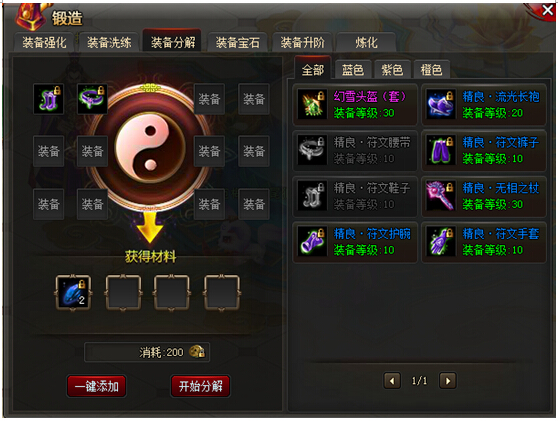Show only 橙色 quality equipment
Image resolution: width=558 pixels, height=421 pixels.
coord(431,70)
